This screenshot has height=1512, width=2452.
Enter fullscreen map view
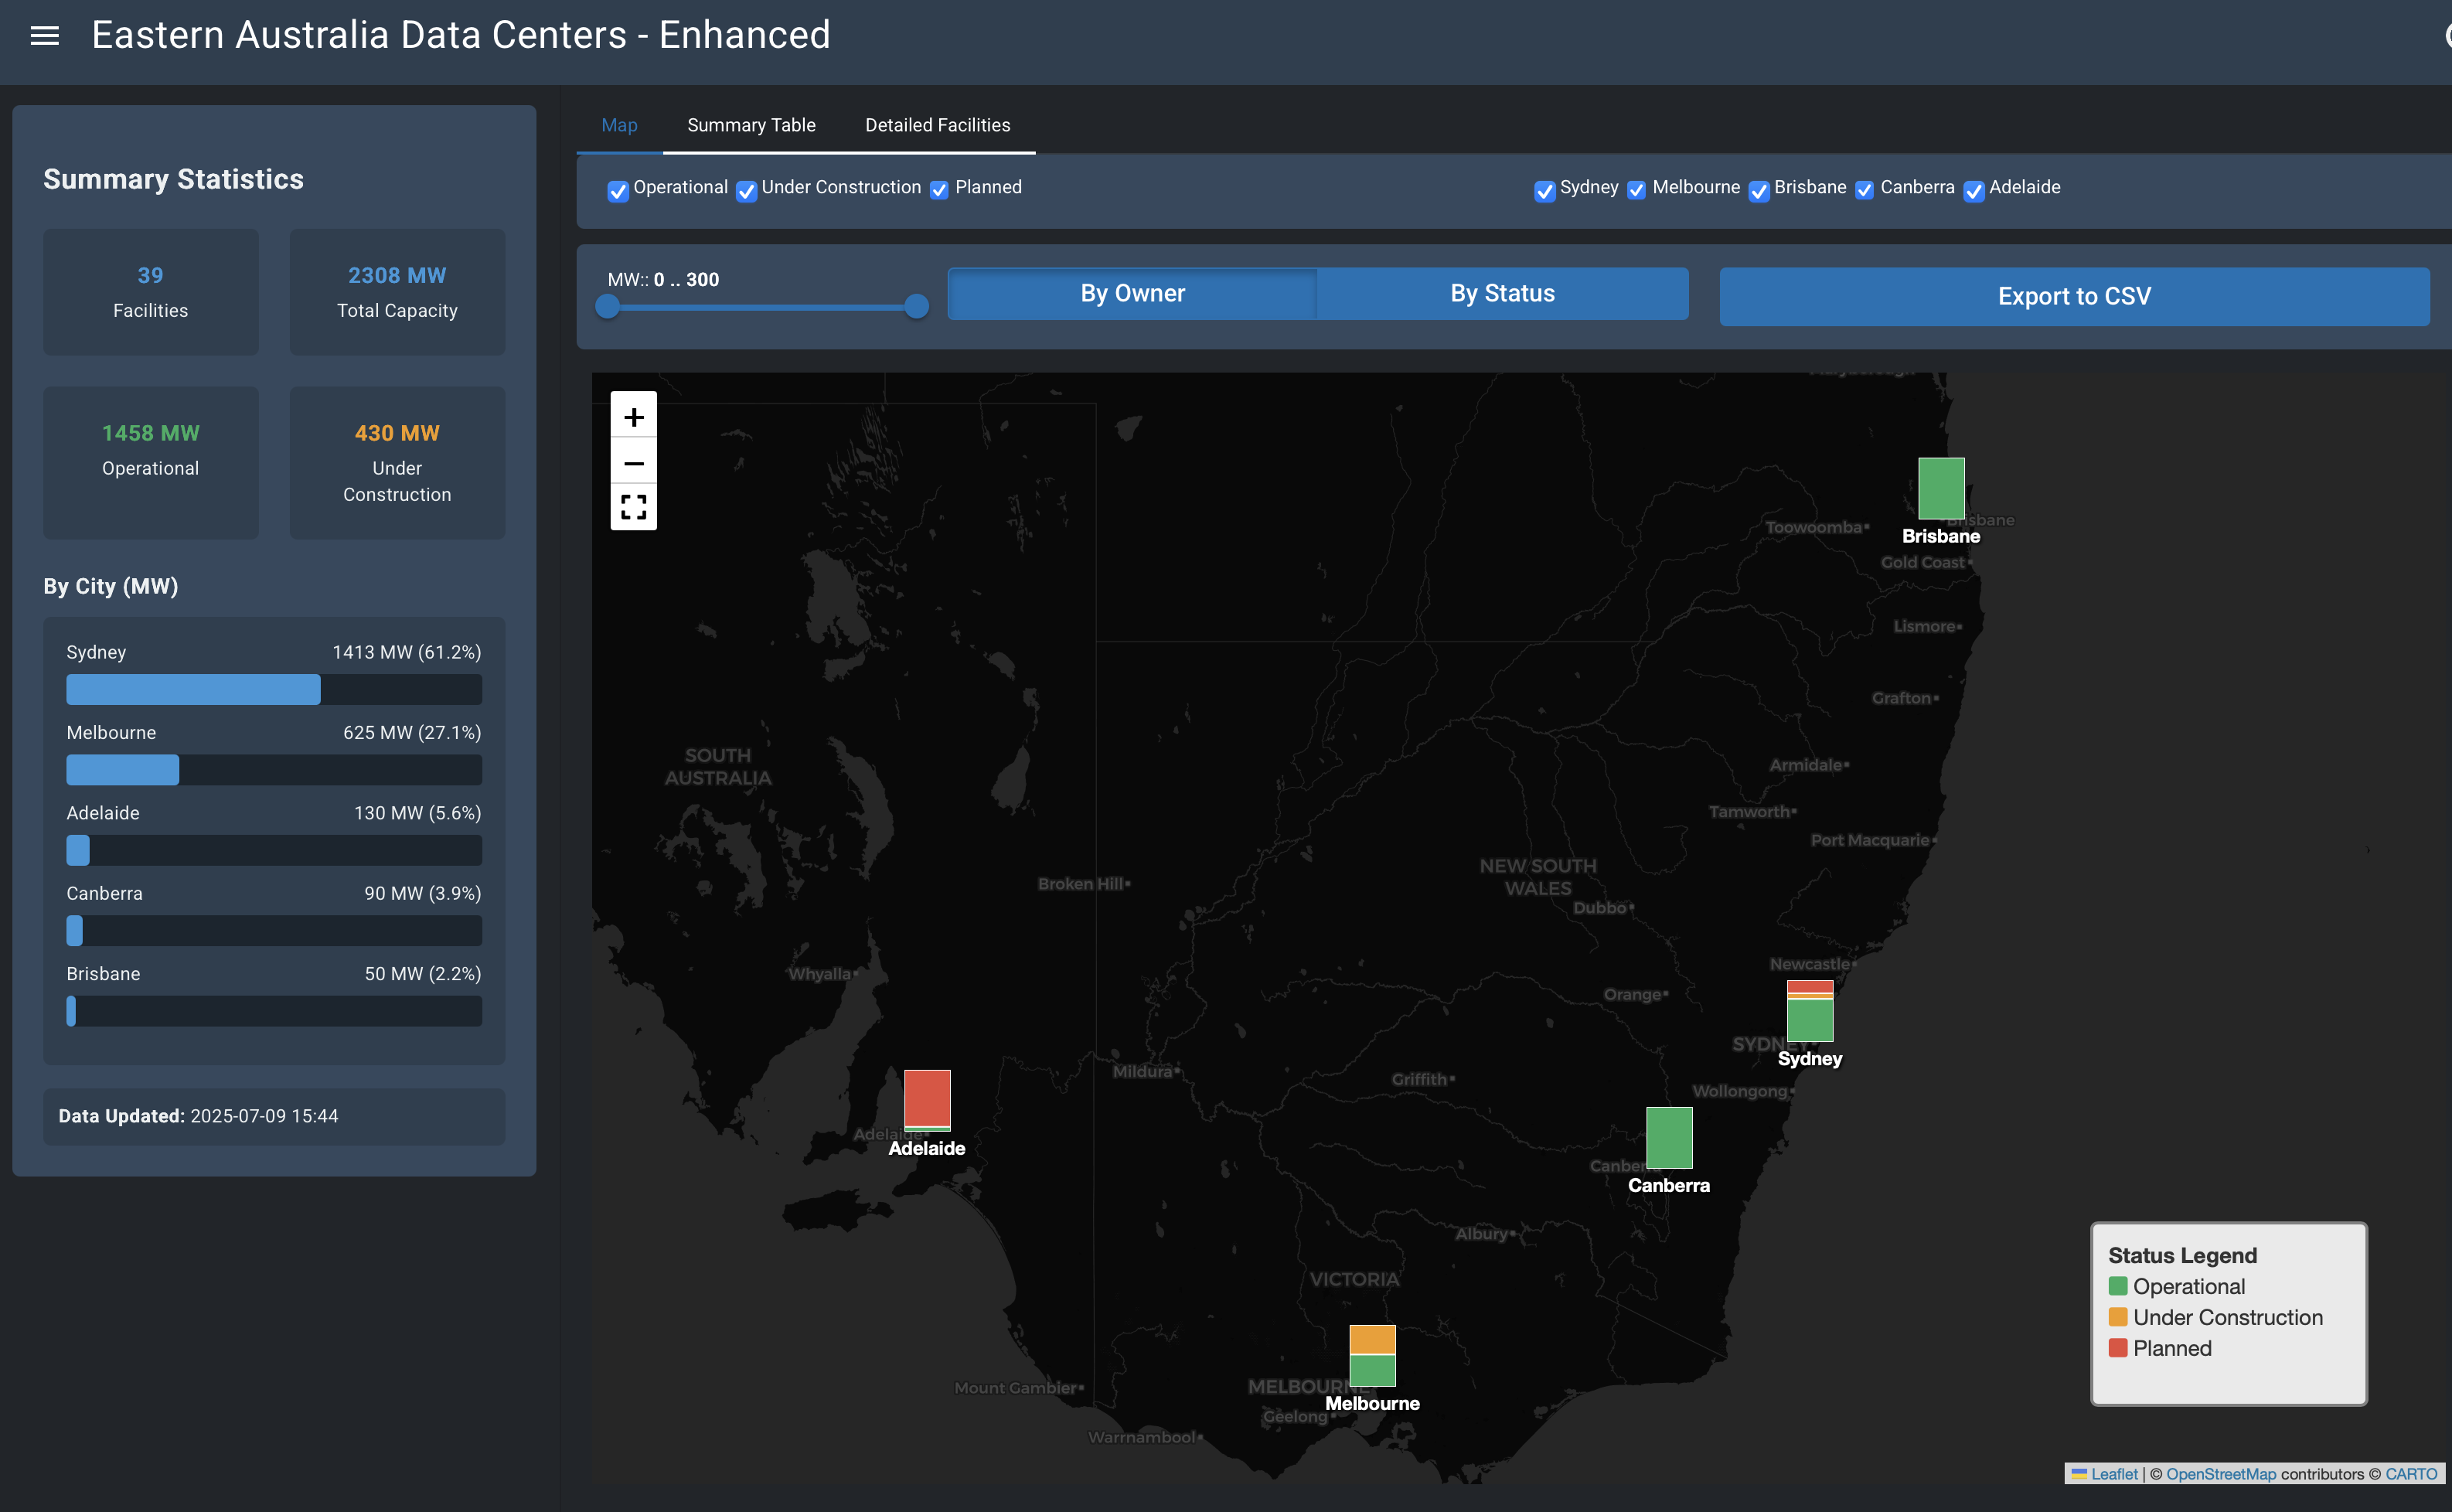633,507
